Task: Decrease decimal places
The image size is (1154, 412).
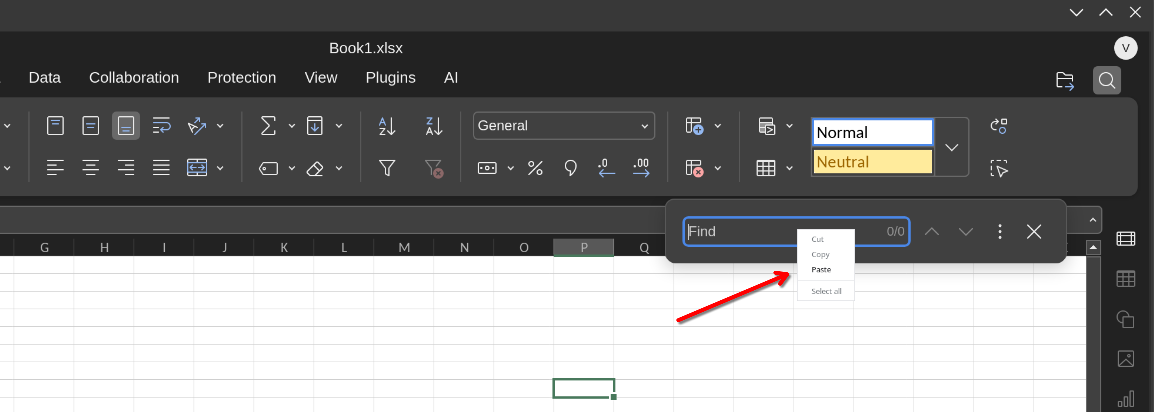Action: tap(606, 168)
